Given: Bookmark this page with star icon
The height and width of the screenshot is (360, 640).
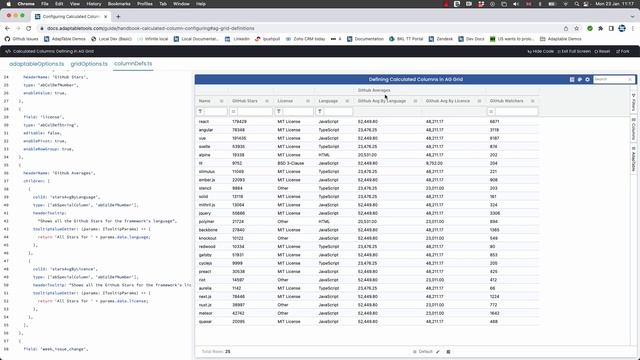Looking at the screenshot, I should [576, 28].
